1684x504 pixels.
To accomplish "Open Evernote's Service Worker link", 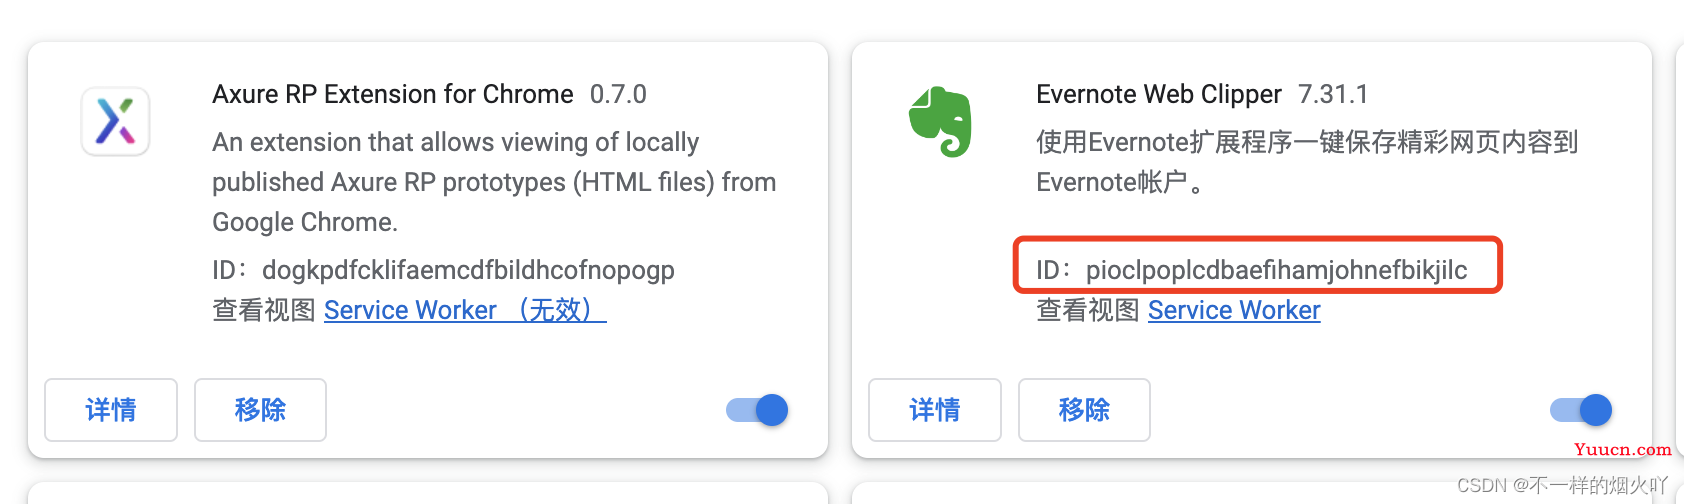I will tap(1234, 310).
